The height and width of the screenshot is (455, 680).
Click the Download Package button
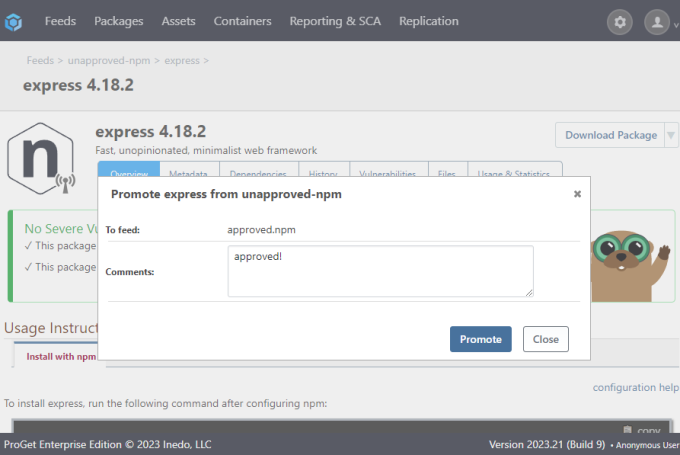[610, 135]
